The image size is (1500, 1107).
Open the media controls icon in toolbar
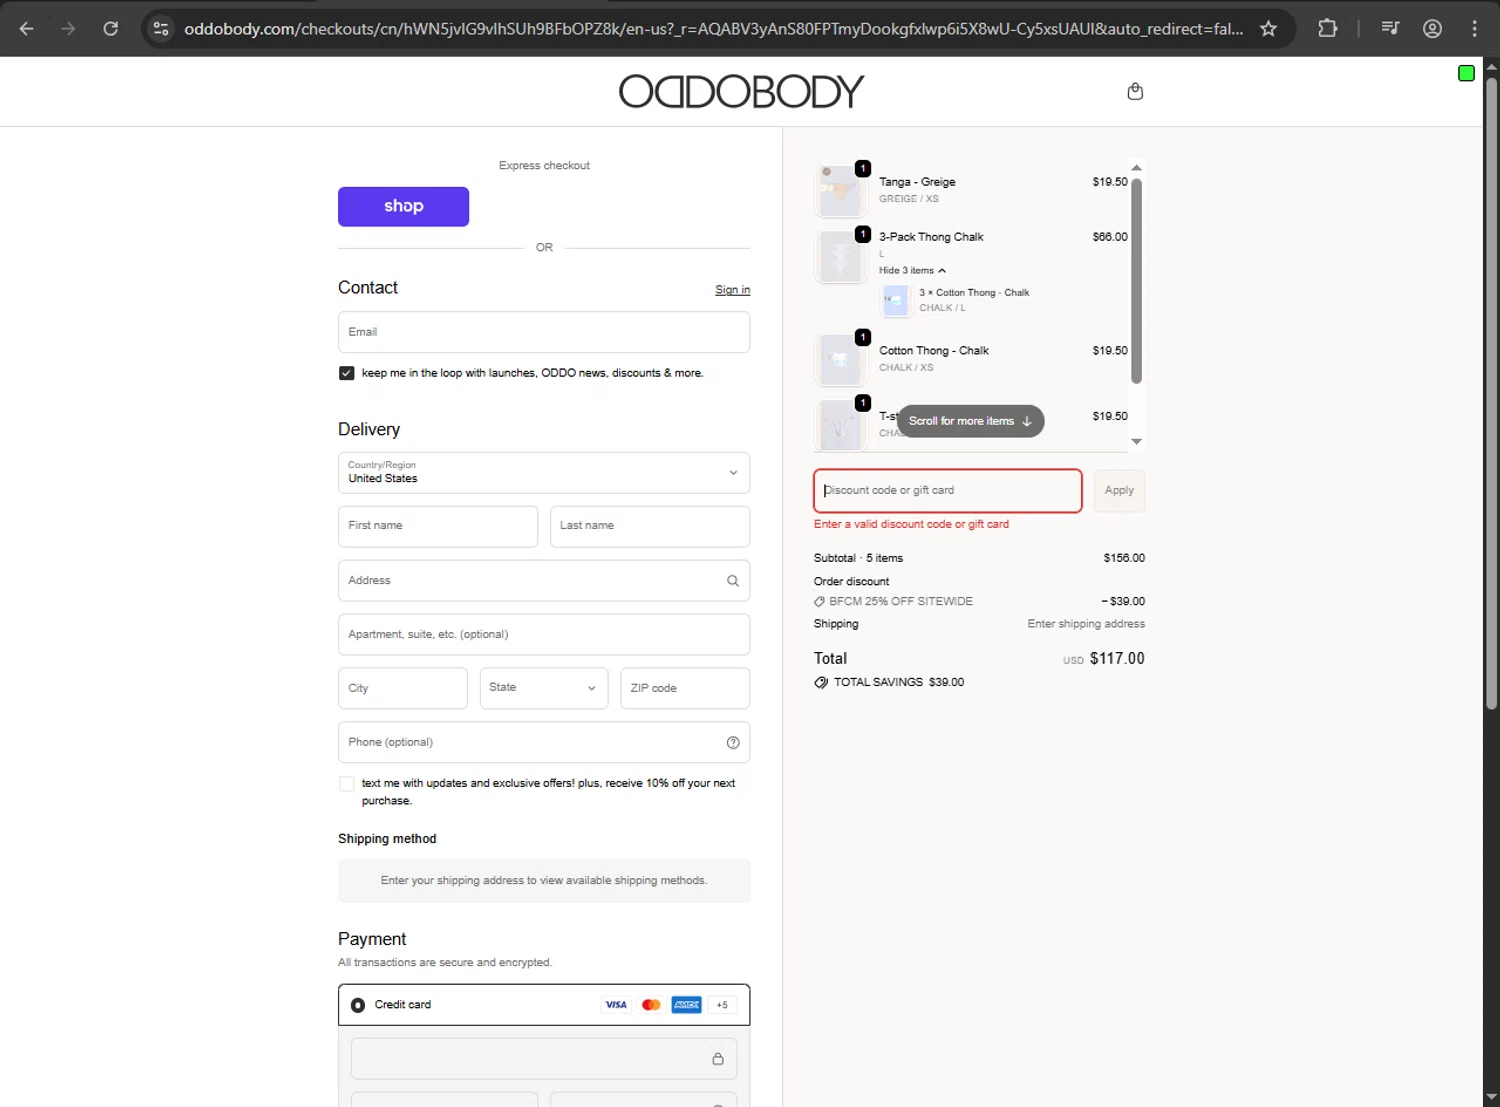(1390, 29)
